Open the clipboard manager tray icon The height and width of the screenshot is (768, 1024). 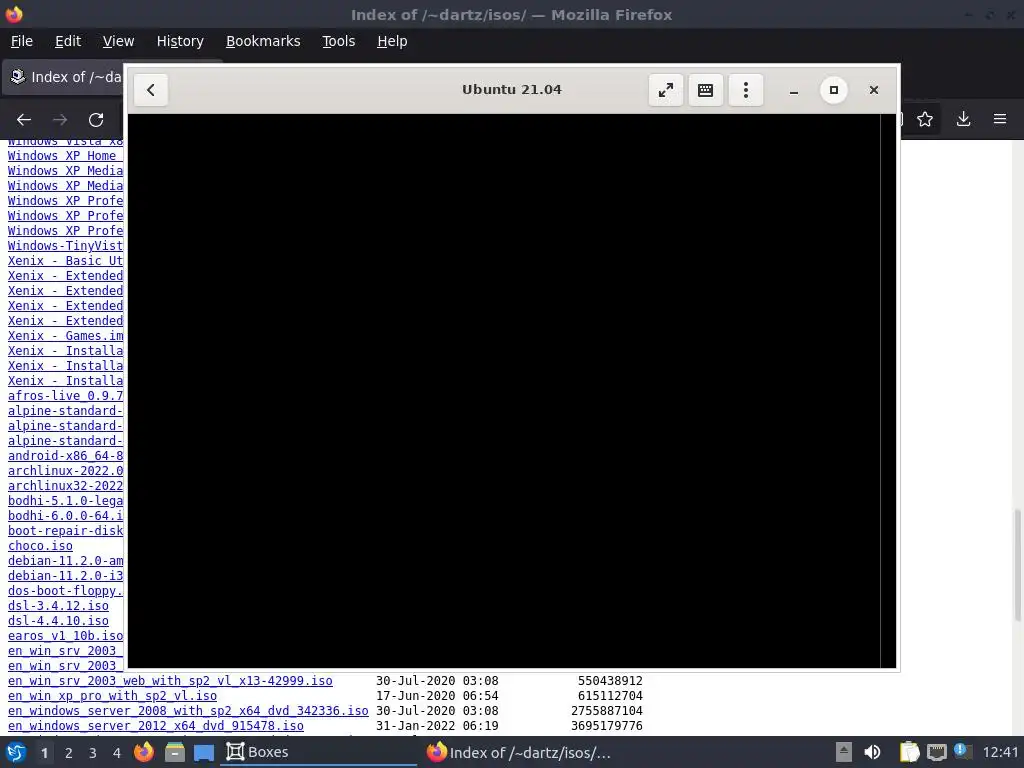point(909,752)
